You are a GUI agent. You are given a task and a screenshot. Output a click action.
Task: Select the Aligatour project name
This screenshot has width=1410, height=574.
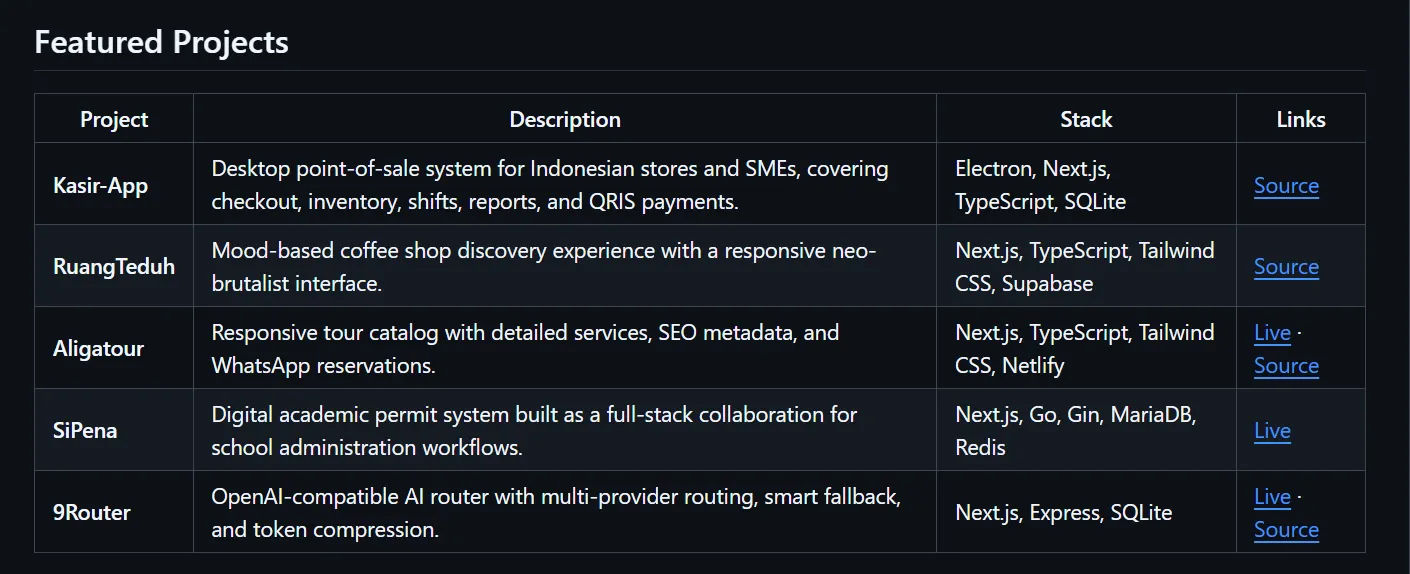[98, 349]
